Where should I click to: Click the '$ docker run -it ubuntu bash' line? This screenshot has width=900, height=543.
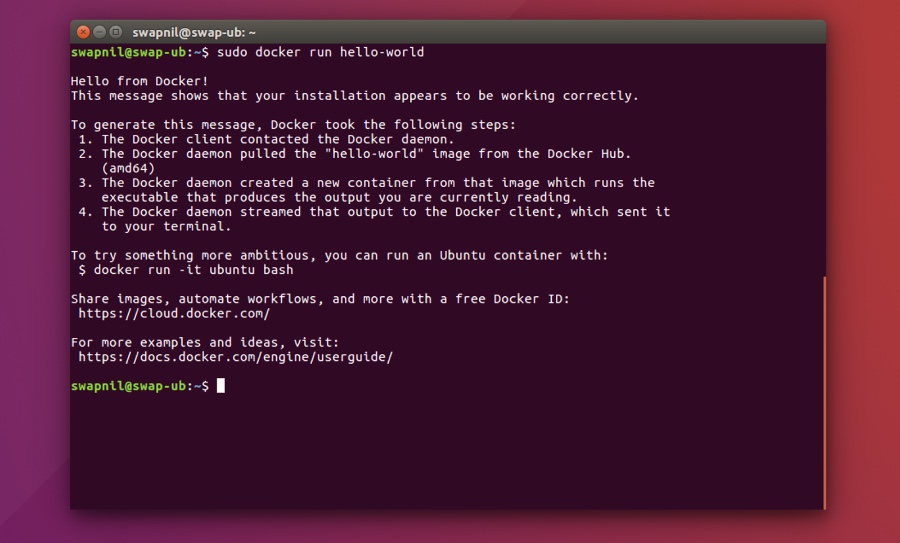point(186,270)
